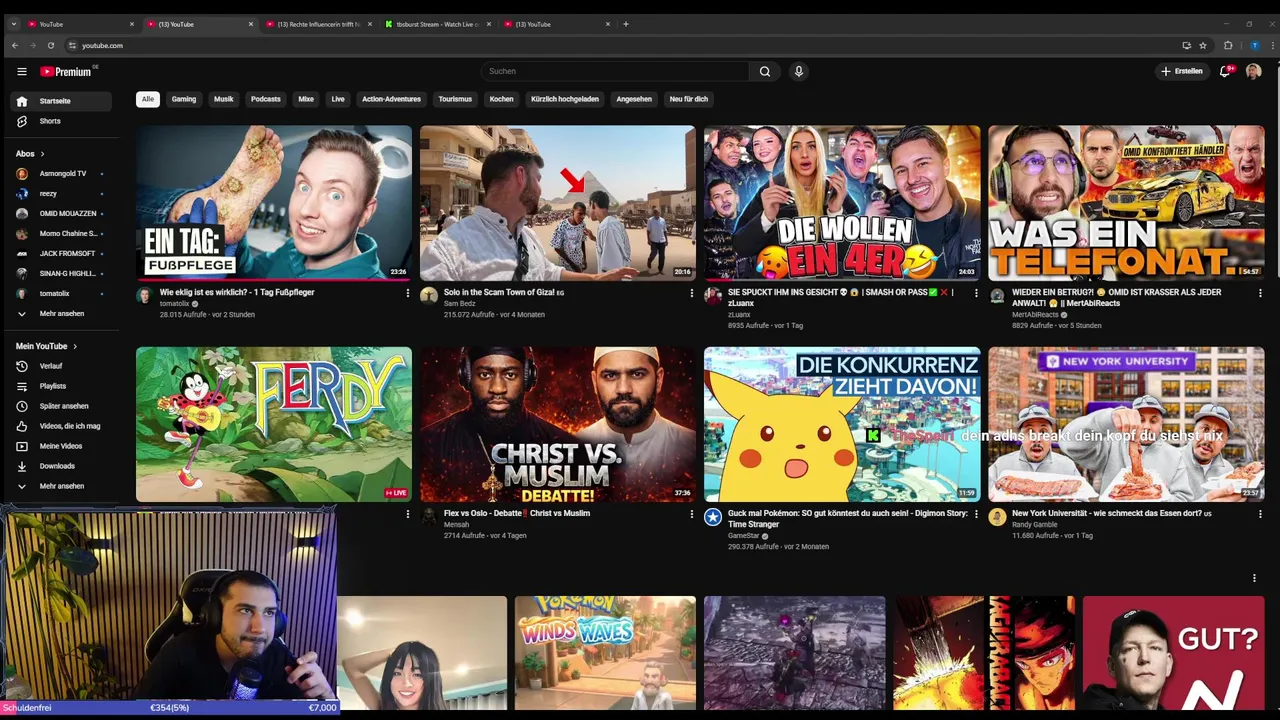Screen dimensions: 1280x720
Task: Select the Action-Adventures filter chip
Action: [391, 99]
